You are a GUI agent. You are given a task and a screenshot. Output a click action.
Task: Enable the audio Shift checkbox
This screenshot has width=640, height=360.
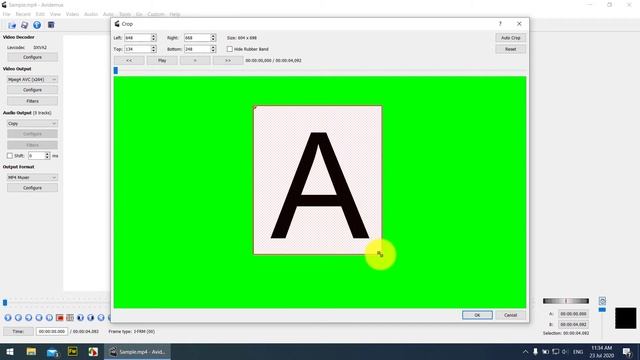pos(10,156)
